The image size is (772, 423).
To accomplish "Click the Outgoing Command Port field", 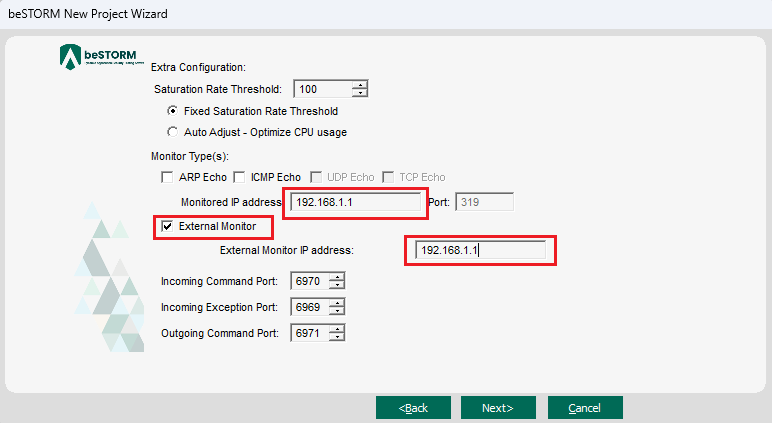I will click(x=310, y=333).
